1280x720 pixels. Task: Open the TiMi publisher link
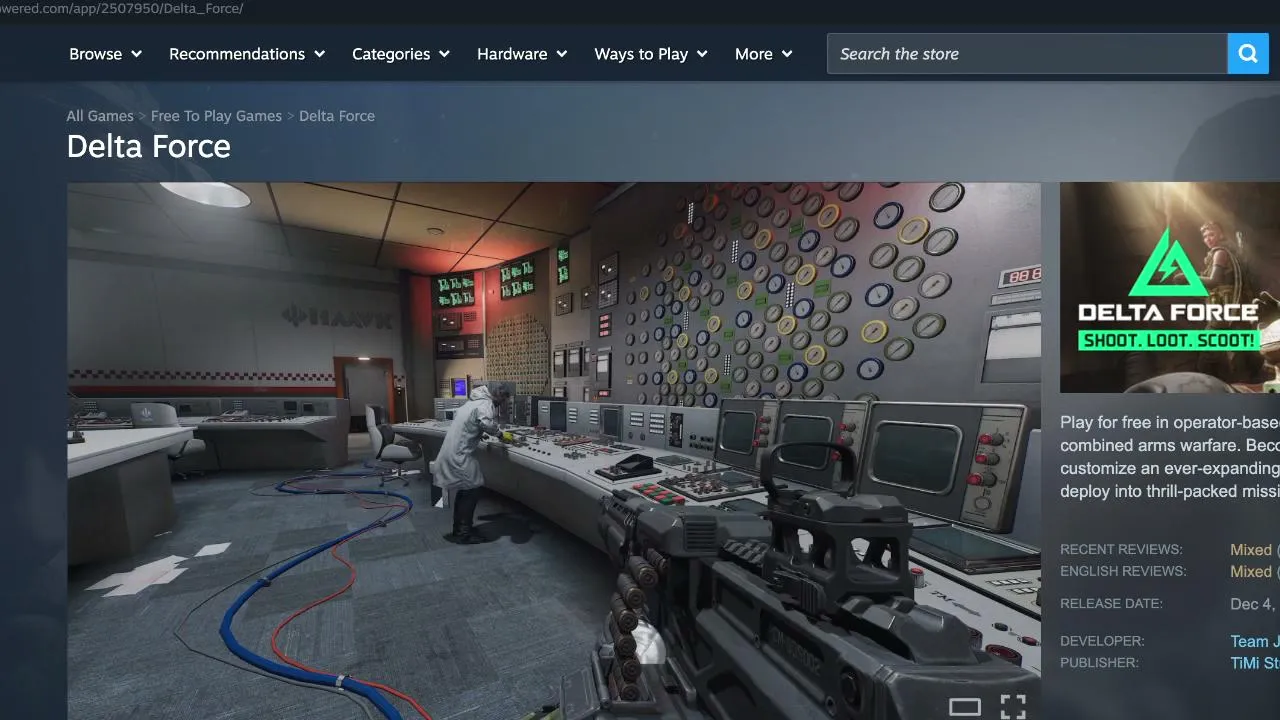(1255, 663)
